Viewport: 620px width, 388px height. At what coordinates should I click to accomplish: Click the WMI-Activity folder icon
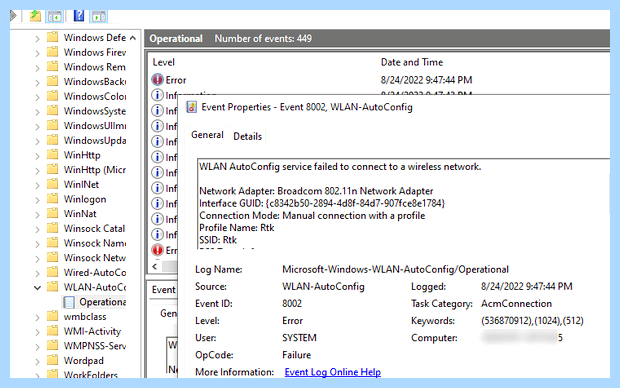click(x=53, y=331)
